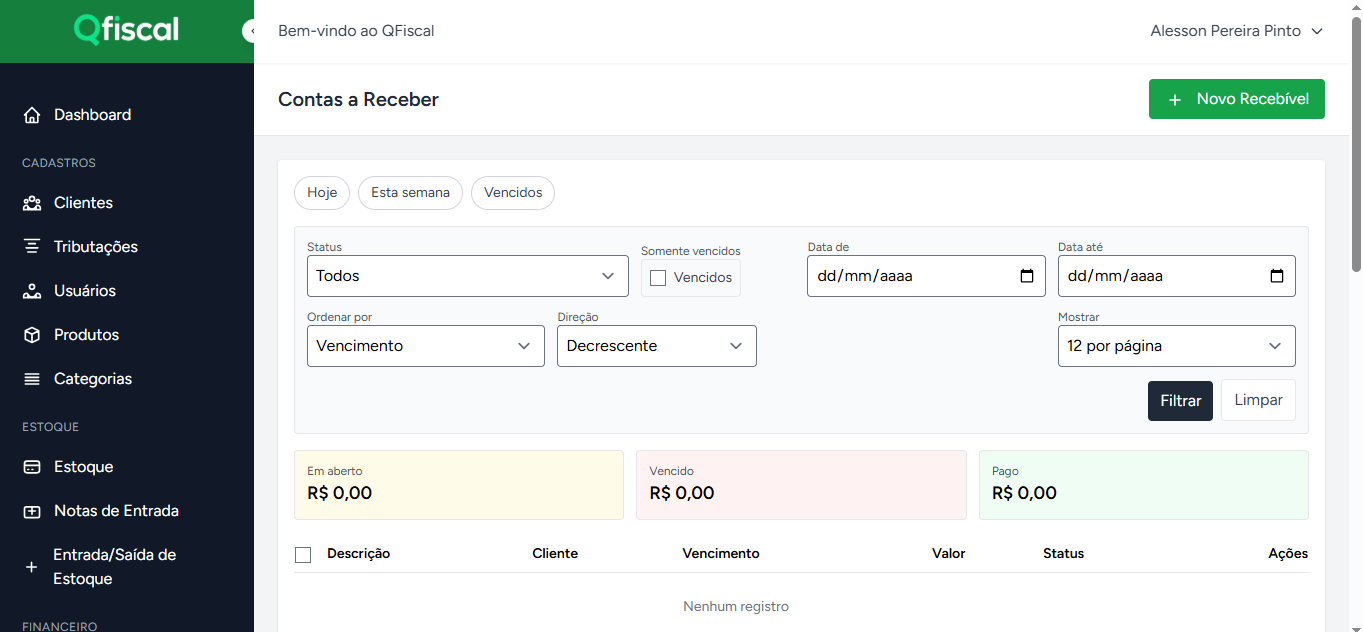Open calendar picker in Data de field
This screenshot has height=632, width=1363.
pos(1026,276)
